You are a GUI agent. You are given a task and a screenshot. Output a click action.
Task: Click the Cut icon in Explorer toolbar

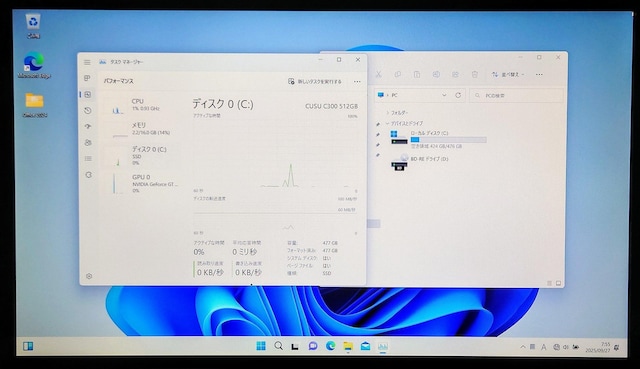tap(378, 74)
